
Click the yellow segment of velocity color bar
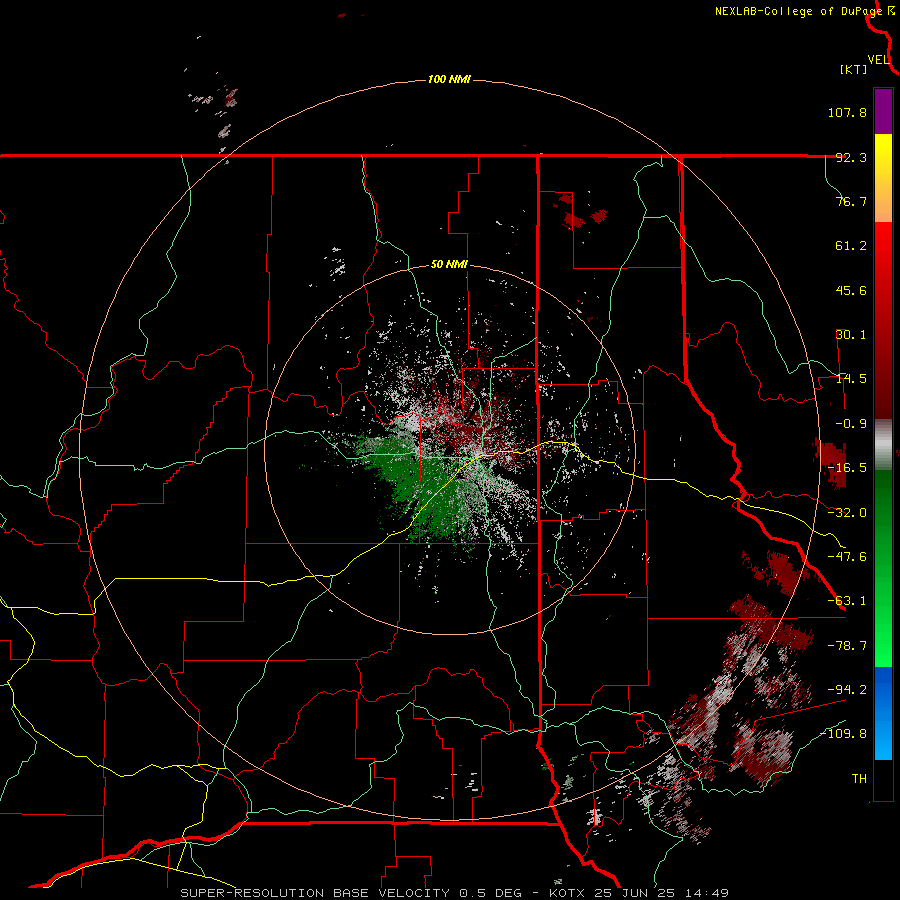[883, 178]
